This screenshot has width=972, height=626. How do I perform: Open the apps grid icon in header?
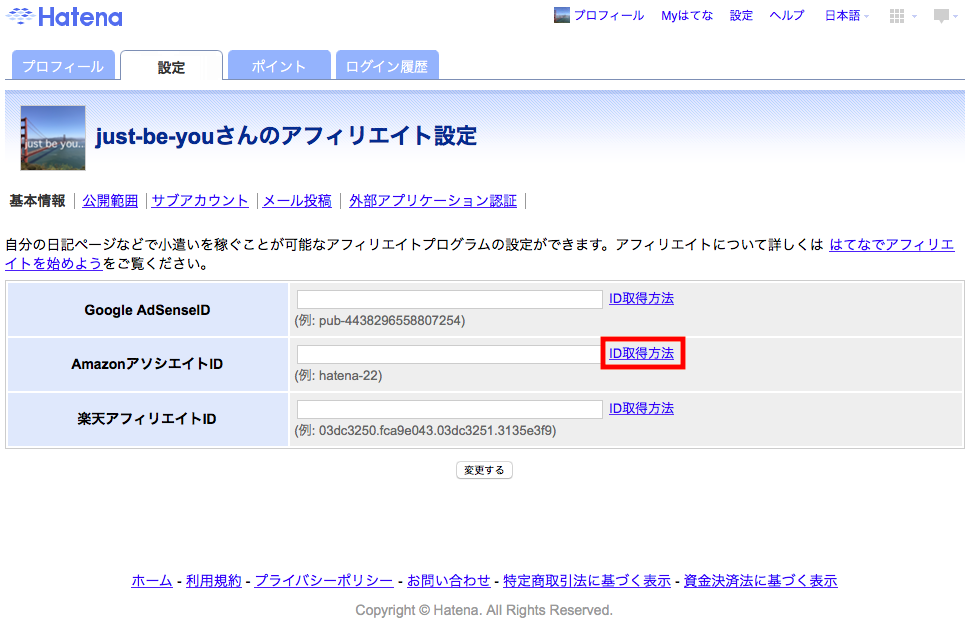pos(896,16)
